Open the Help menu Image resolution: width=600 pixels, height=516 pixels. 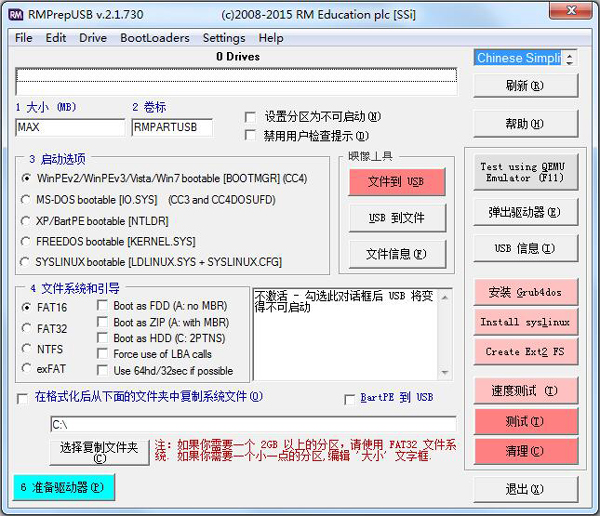pos(271,38)
